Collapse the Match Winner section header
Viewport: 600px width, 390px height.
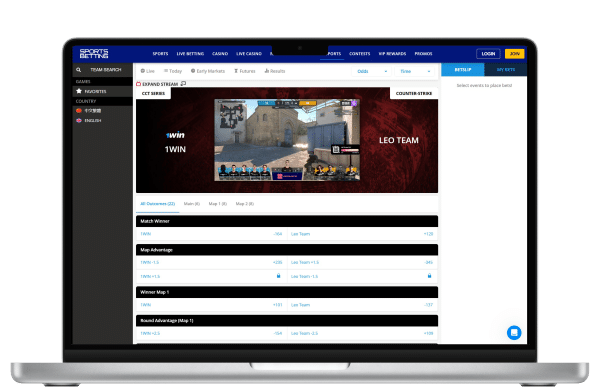pyautogui.click(x=287, y=221)
